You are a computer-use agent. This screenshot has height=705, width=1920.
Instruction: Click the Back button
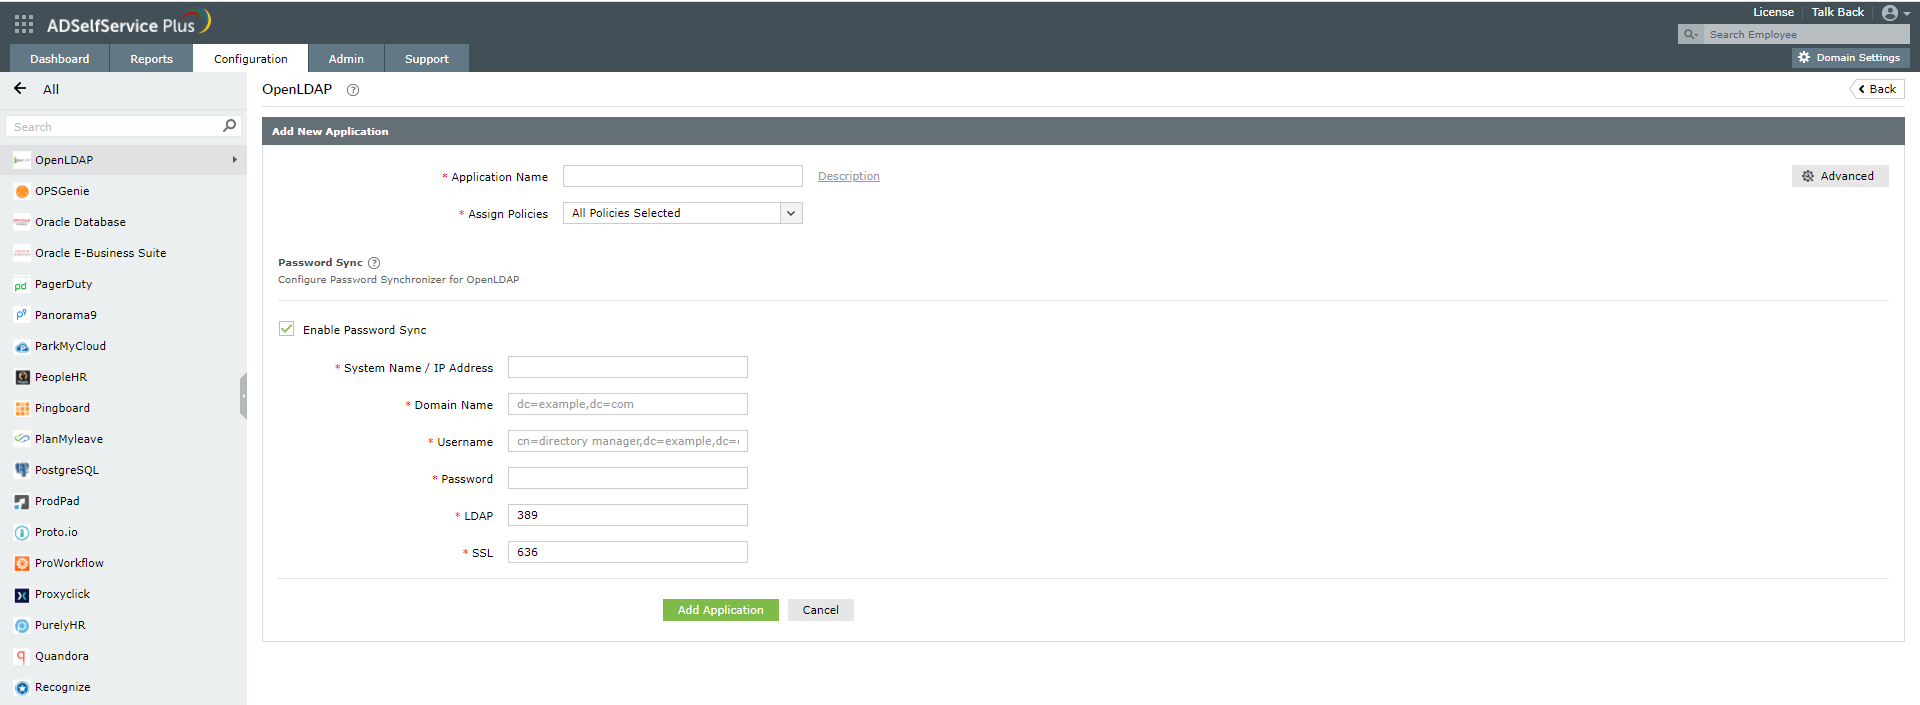click(x=1877, y=89)
